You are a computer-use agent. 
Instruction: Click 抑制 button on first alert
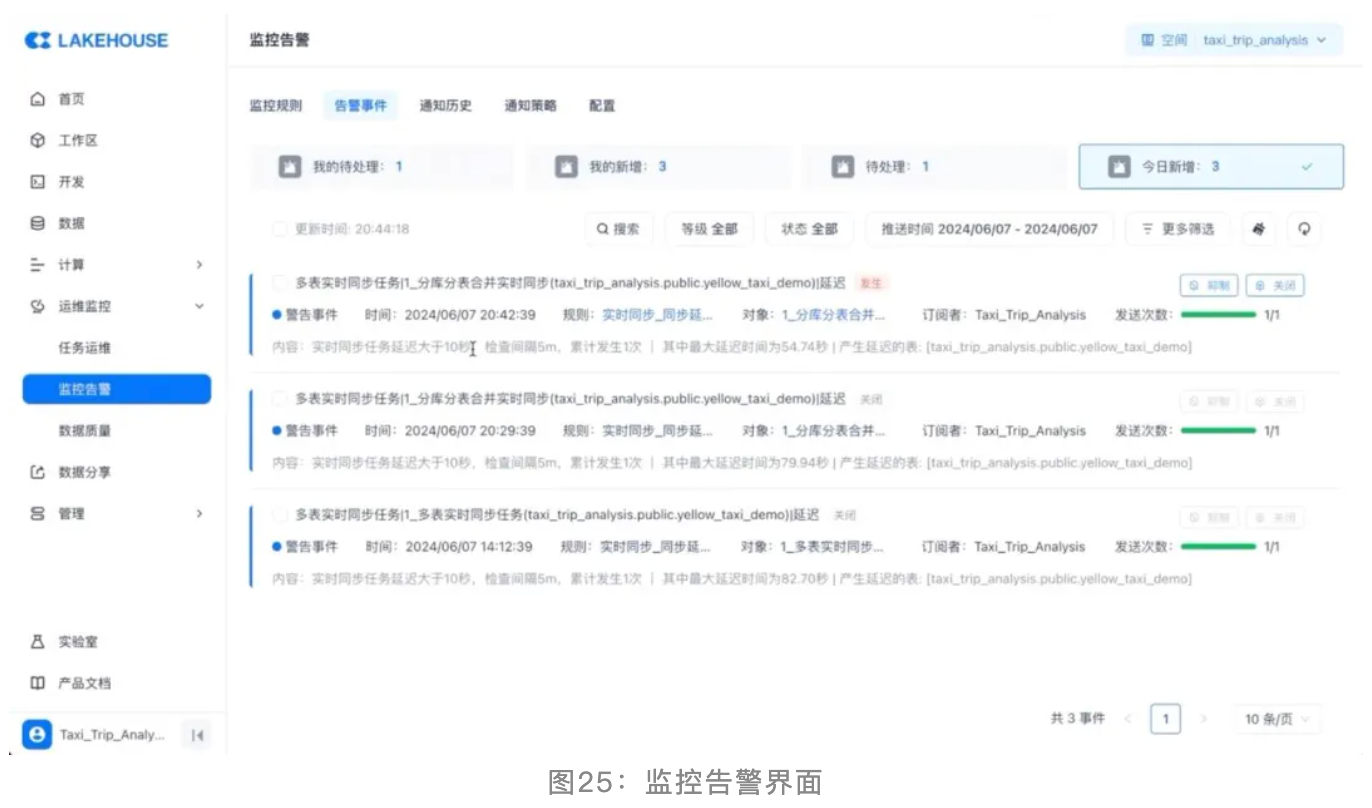(x=1209, y=286)
